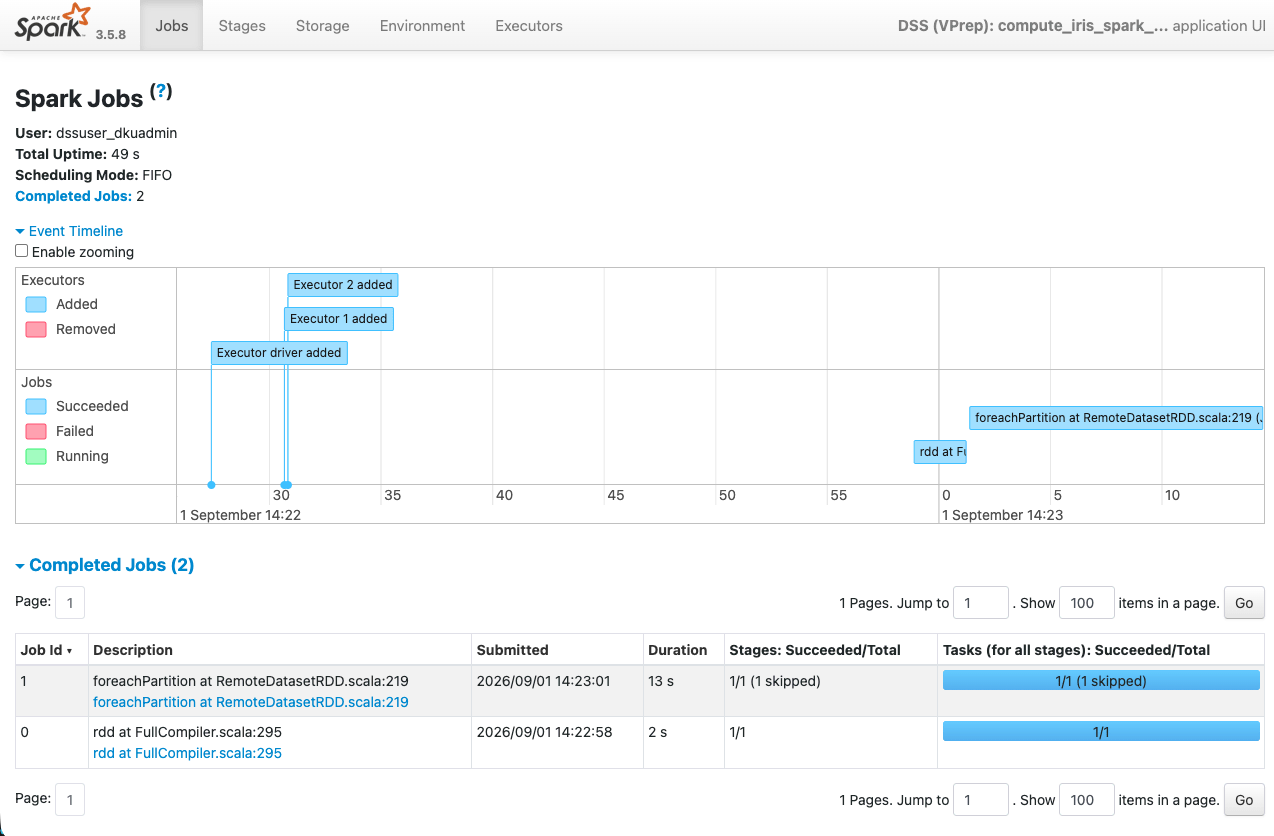Click the red Failed jobs legend swatch
The height and width of the screenshot is (836, 1274).
tap(36, 431)
